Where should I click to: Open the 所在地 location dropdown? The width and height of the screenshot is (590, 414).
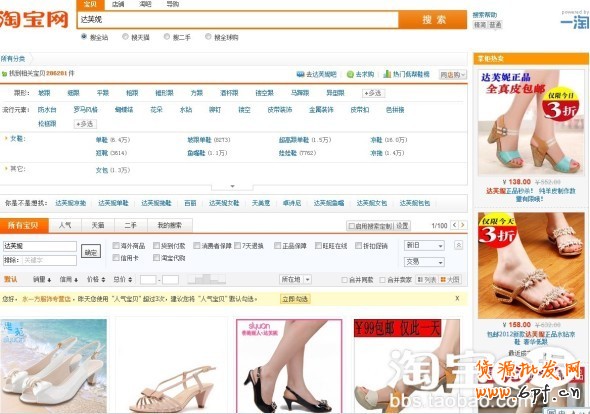[296, 280]
